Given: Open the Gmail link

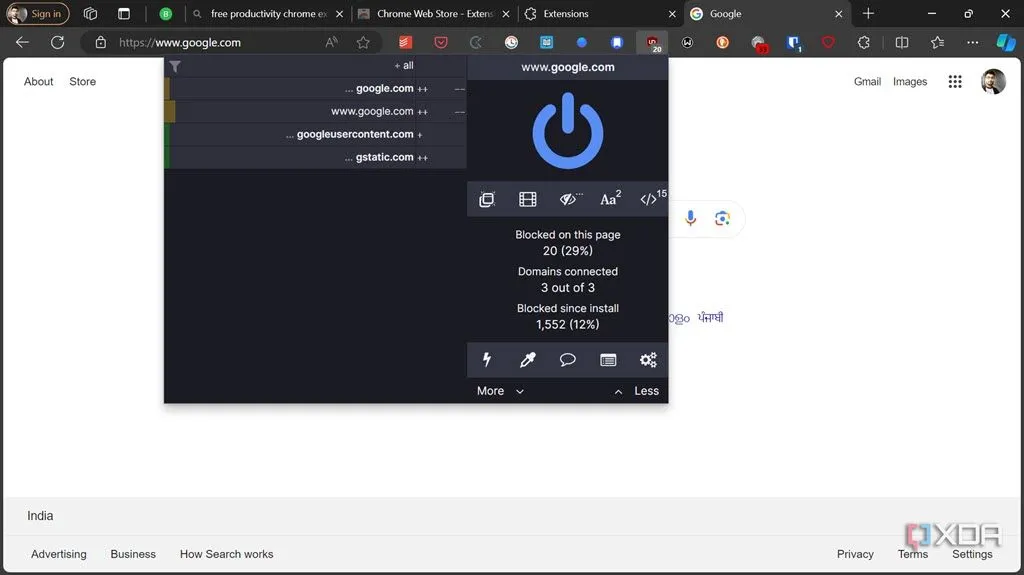Looking at the screenshot, I should 867,82.
